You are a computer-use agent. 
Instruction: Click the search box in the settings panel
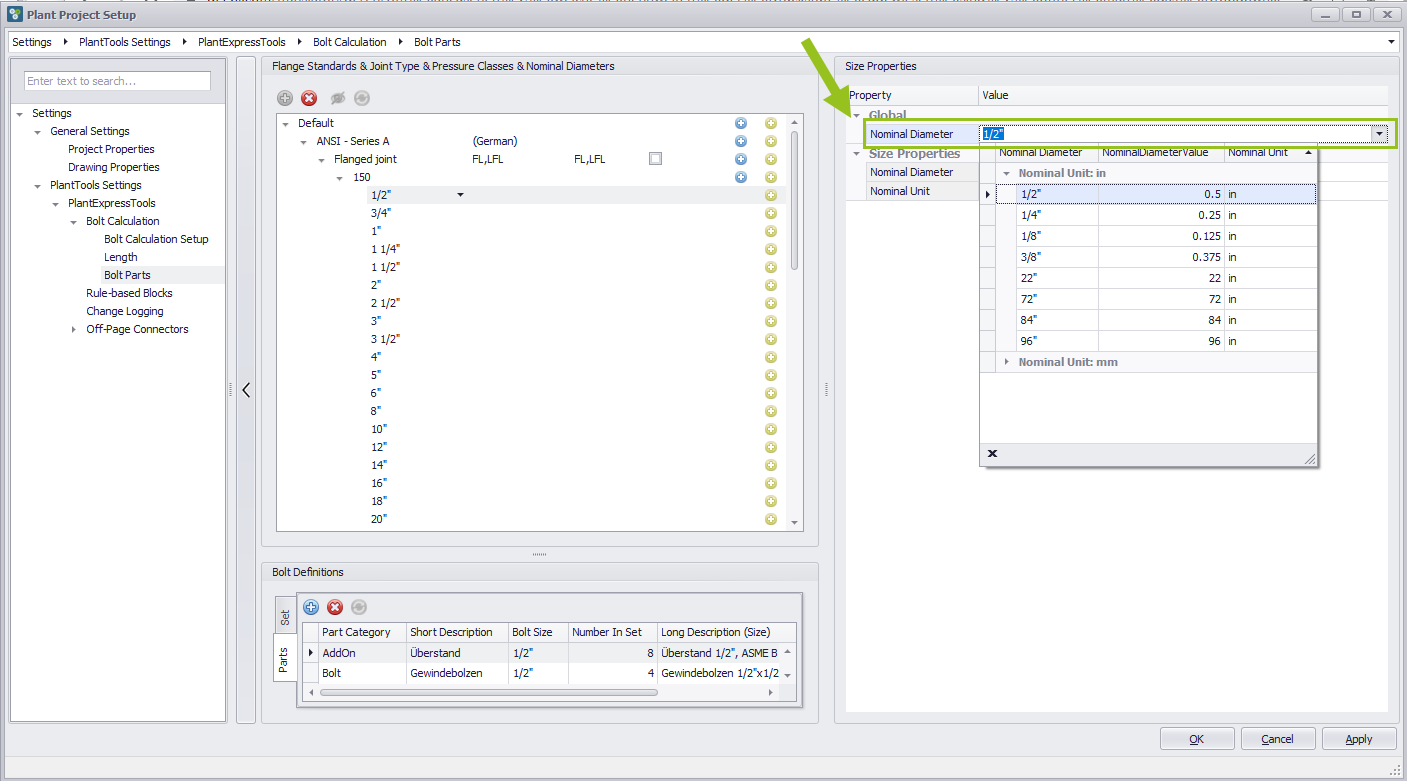pyautogui.click(x=118, y=81)
